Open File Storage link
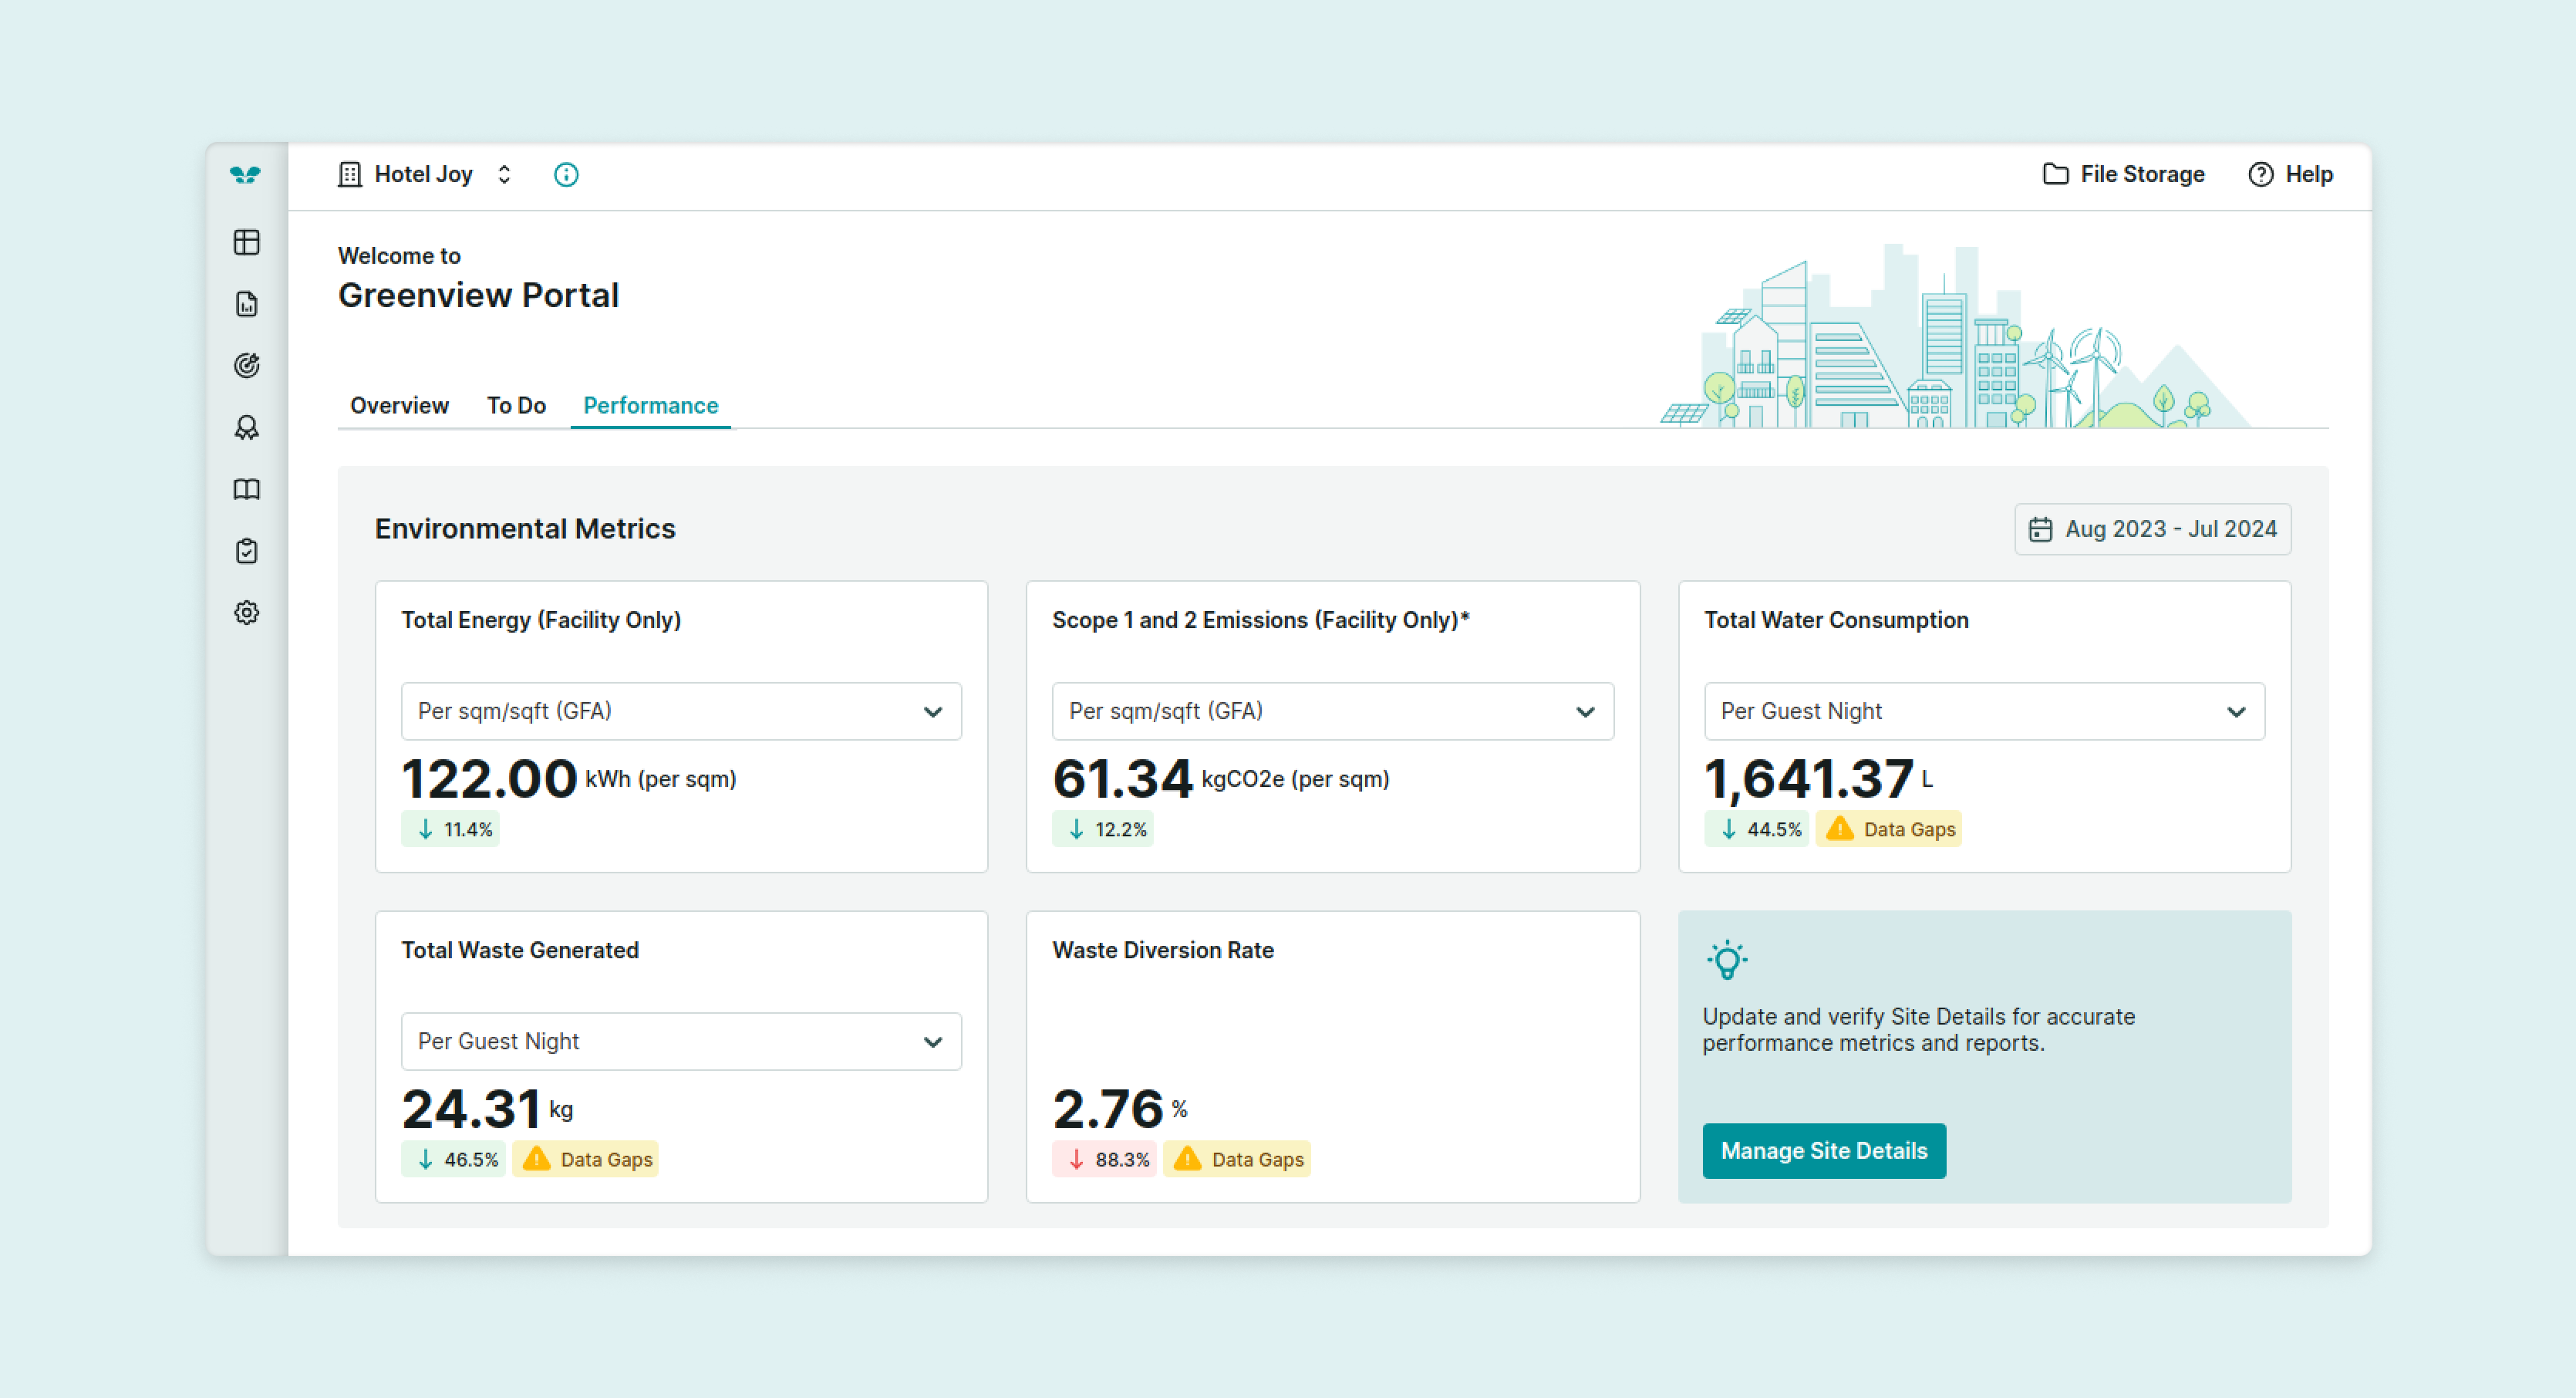The height and width of the screenshot is (1398, 2576). point(2123,174)
